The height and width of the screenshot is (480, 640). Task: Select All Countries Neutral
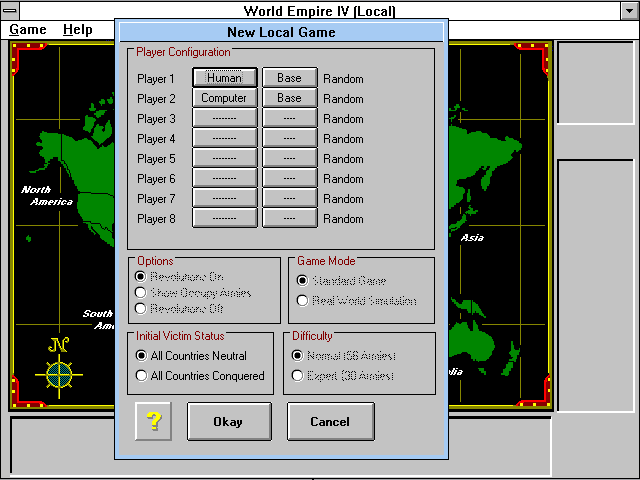tap(191, 356)
